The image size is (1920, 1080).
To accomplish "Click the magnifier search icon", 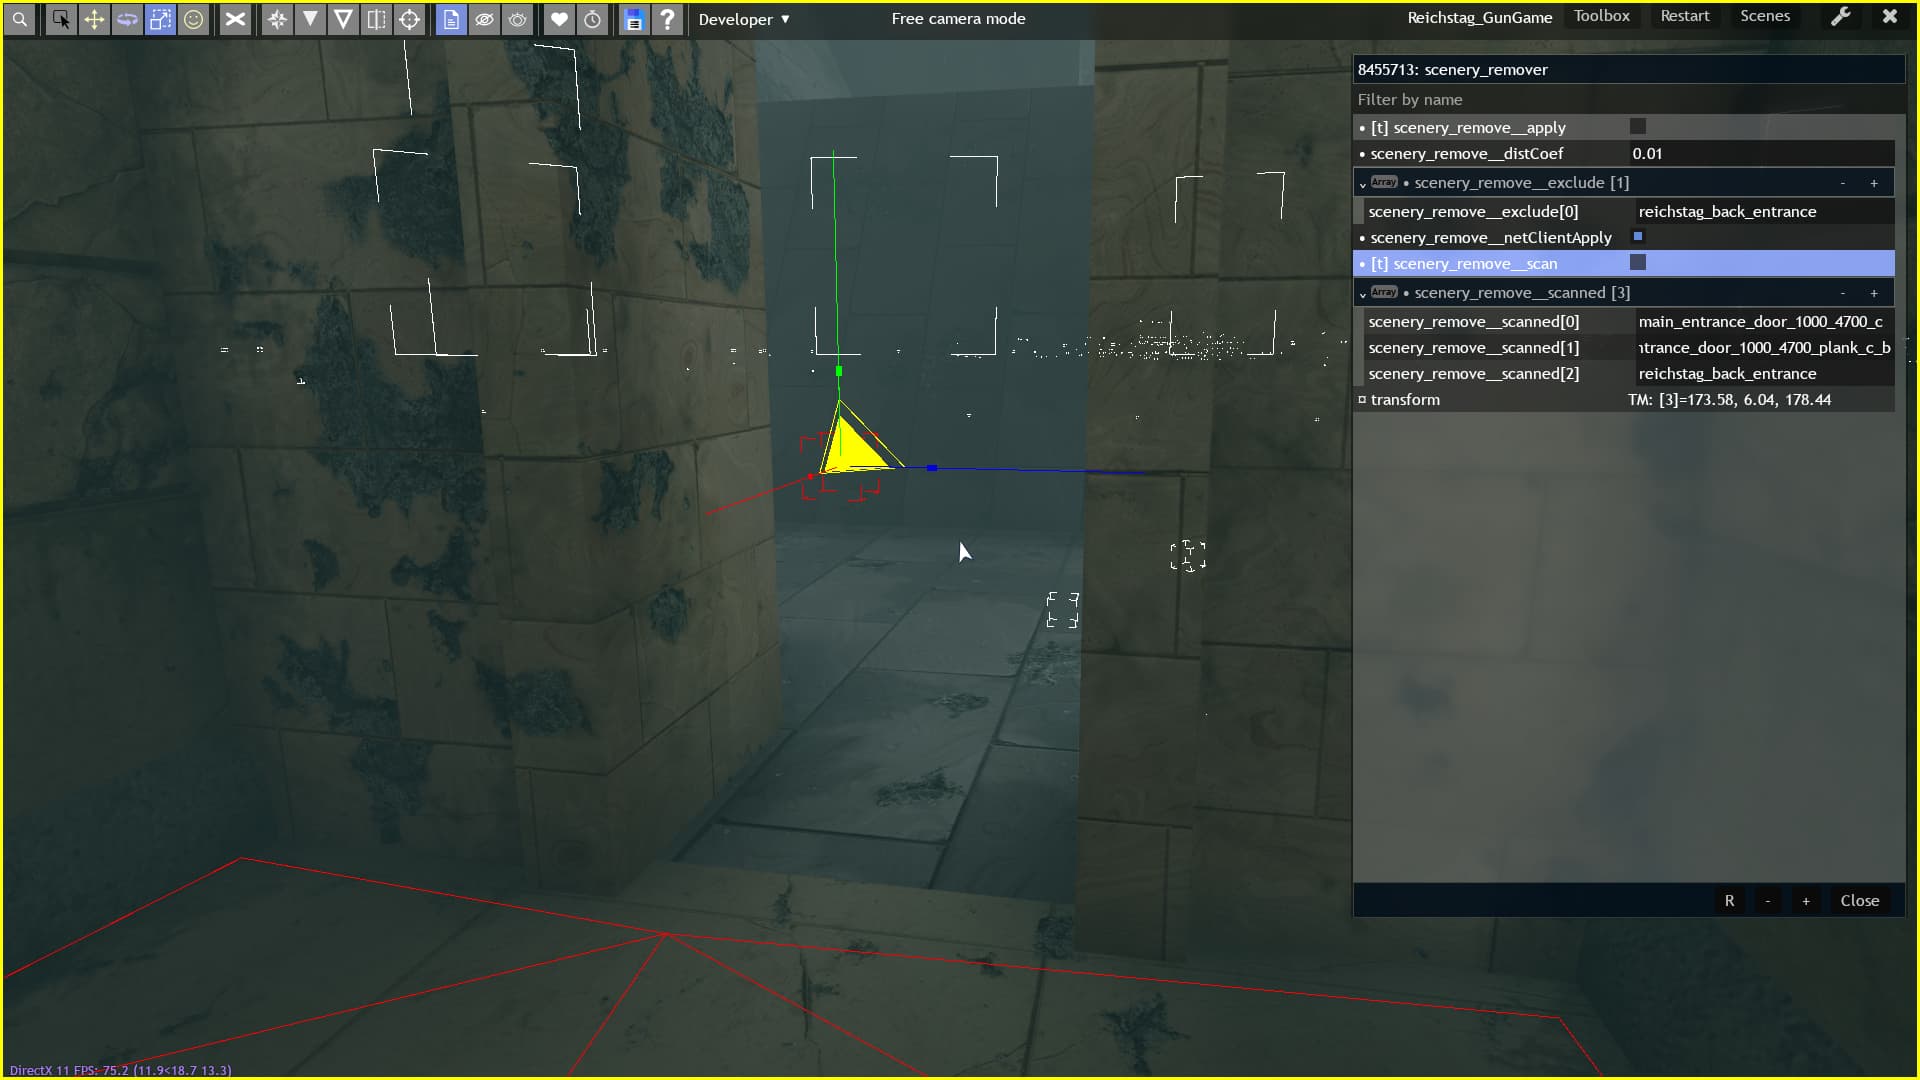I will click(x=20, y=19).
